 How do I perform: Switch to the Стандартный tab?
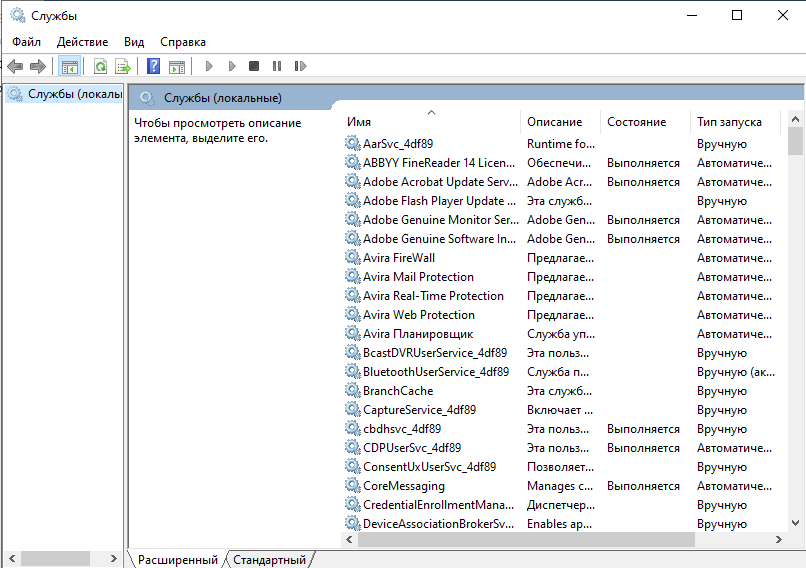tap(269, 560)
